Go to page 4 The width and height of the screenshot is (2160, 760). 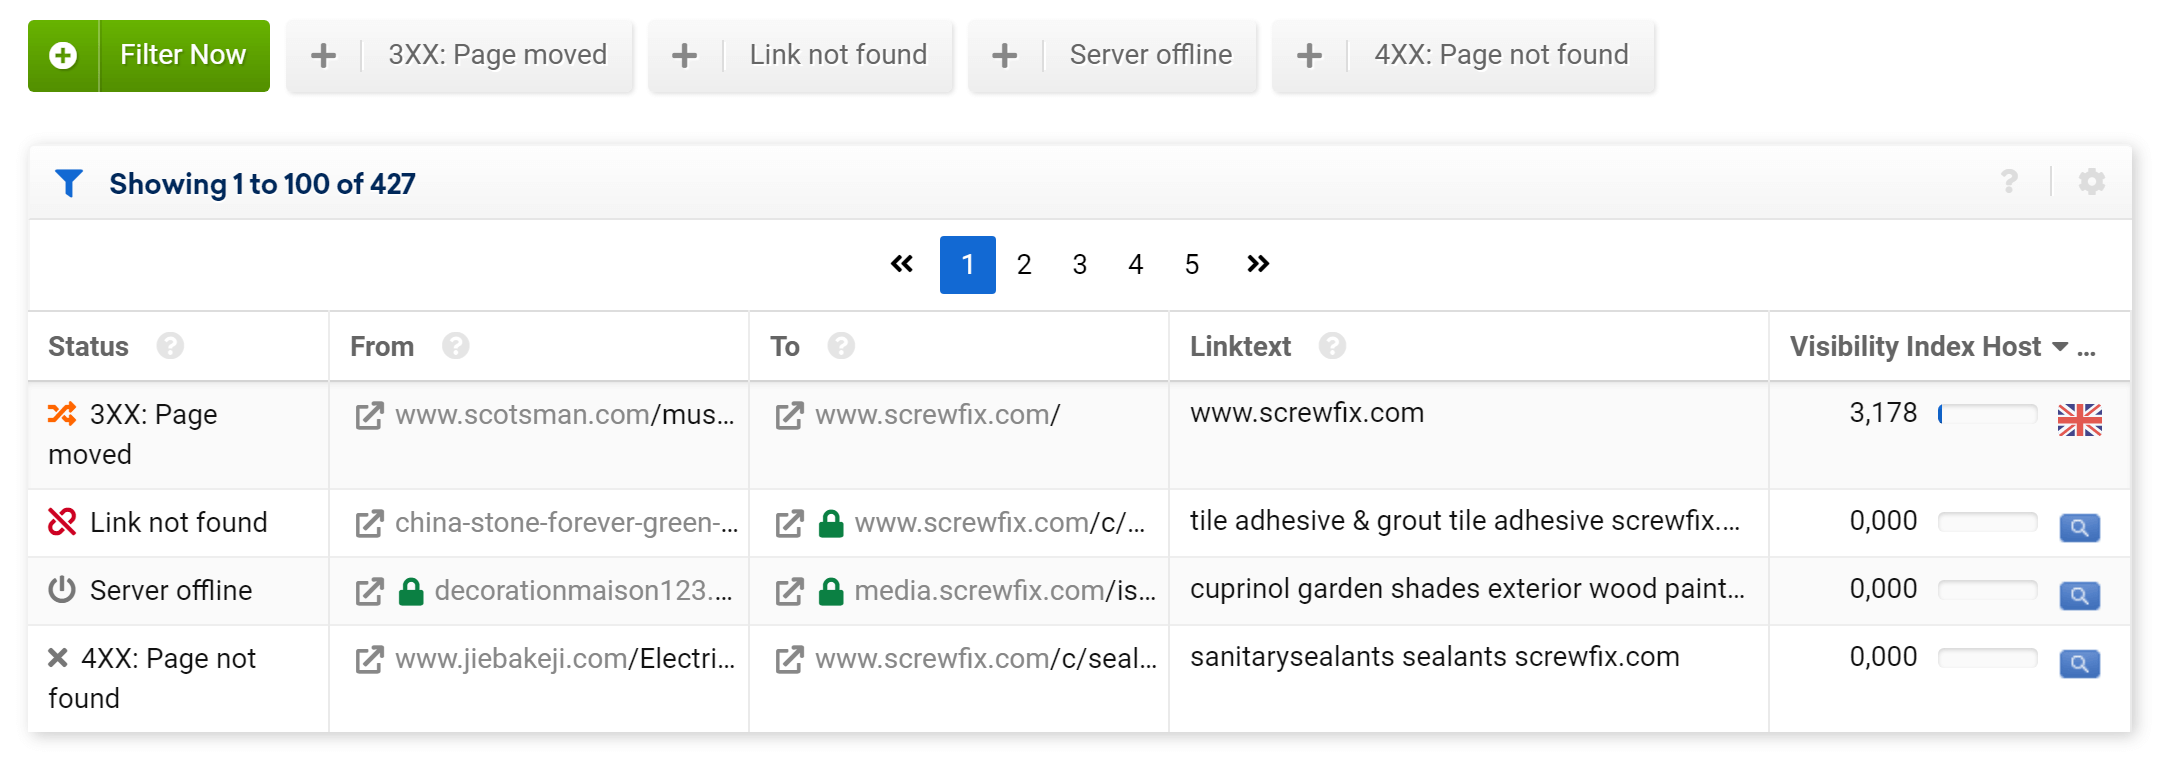click(x=1136, y=265)
